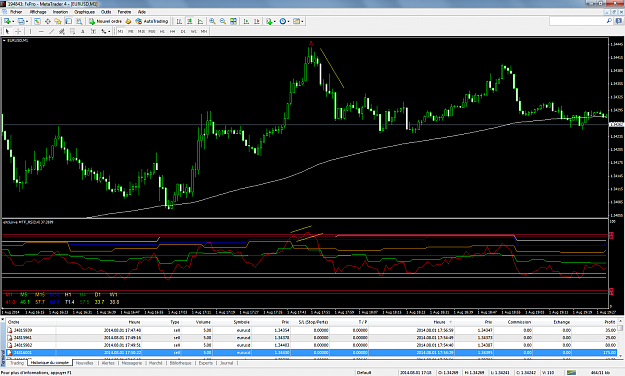Select the M1 timeframe button

coord(120,31)
